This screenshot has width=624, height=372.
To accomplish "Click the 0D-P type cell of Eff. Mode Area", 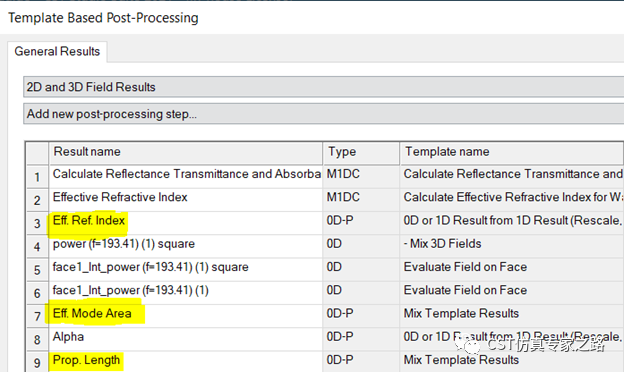I will pos(340,314).
